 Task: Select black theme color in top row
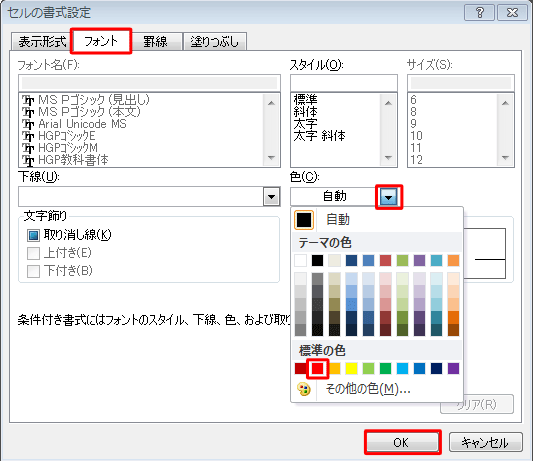tap(317, 261)
